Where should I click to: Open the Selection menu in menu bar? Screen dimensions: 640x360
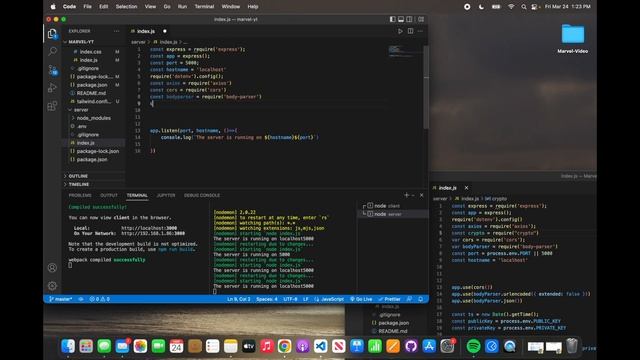(127, 7)
